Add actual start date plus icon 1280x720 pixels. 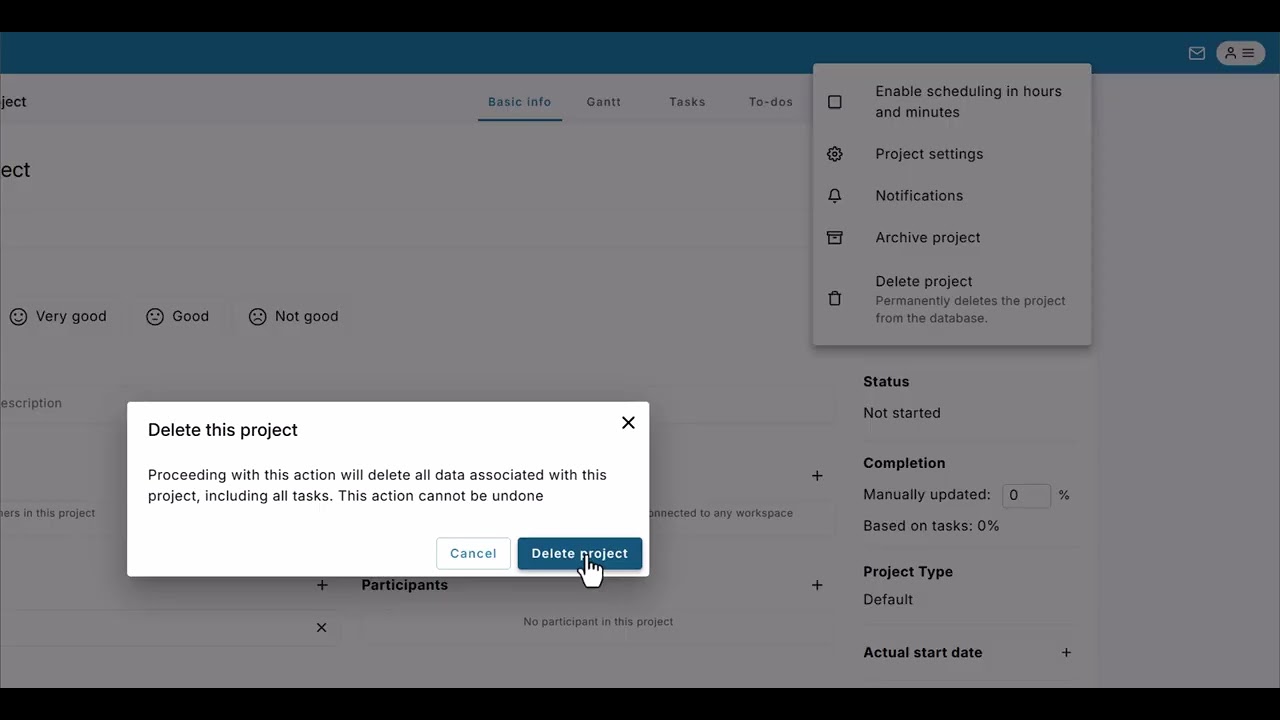click(x=1066, y=653)
